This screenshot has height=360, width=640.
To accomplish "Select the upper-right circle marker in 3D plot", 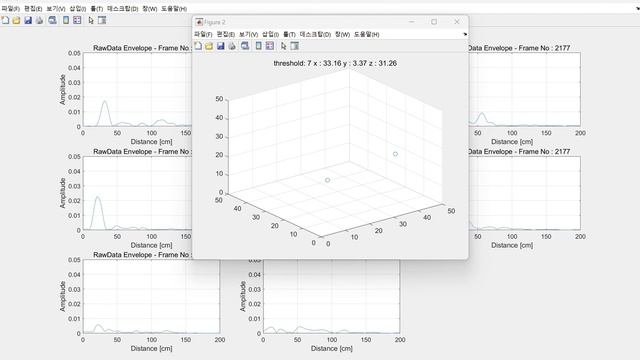I will tap(395, 154).
